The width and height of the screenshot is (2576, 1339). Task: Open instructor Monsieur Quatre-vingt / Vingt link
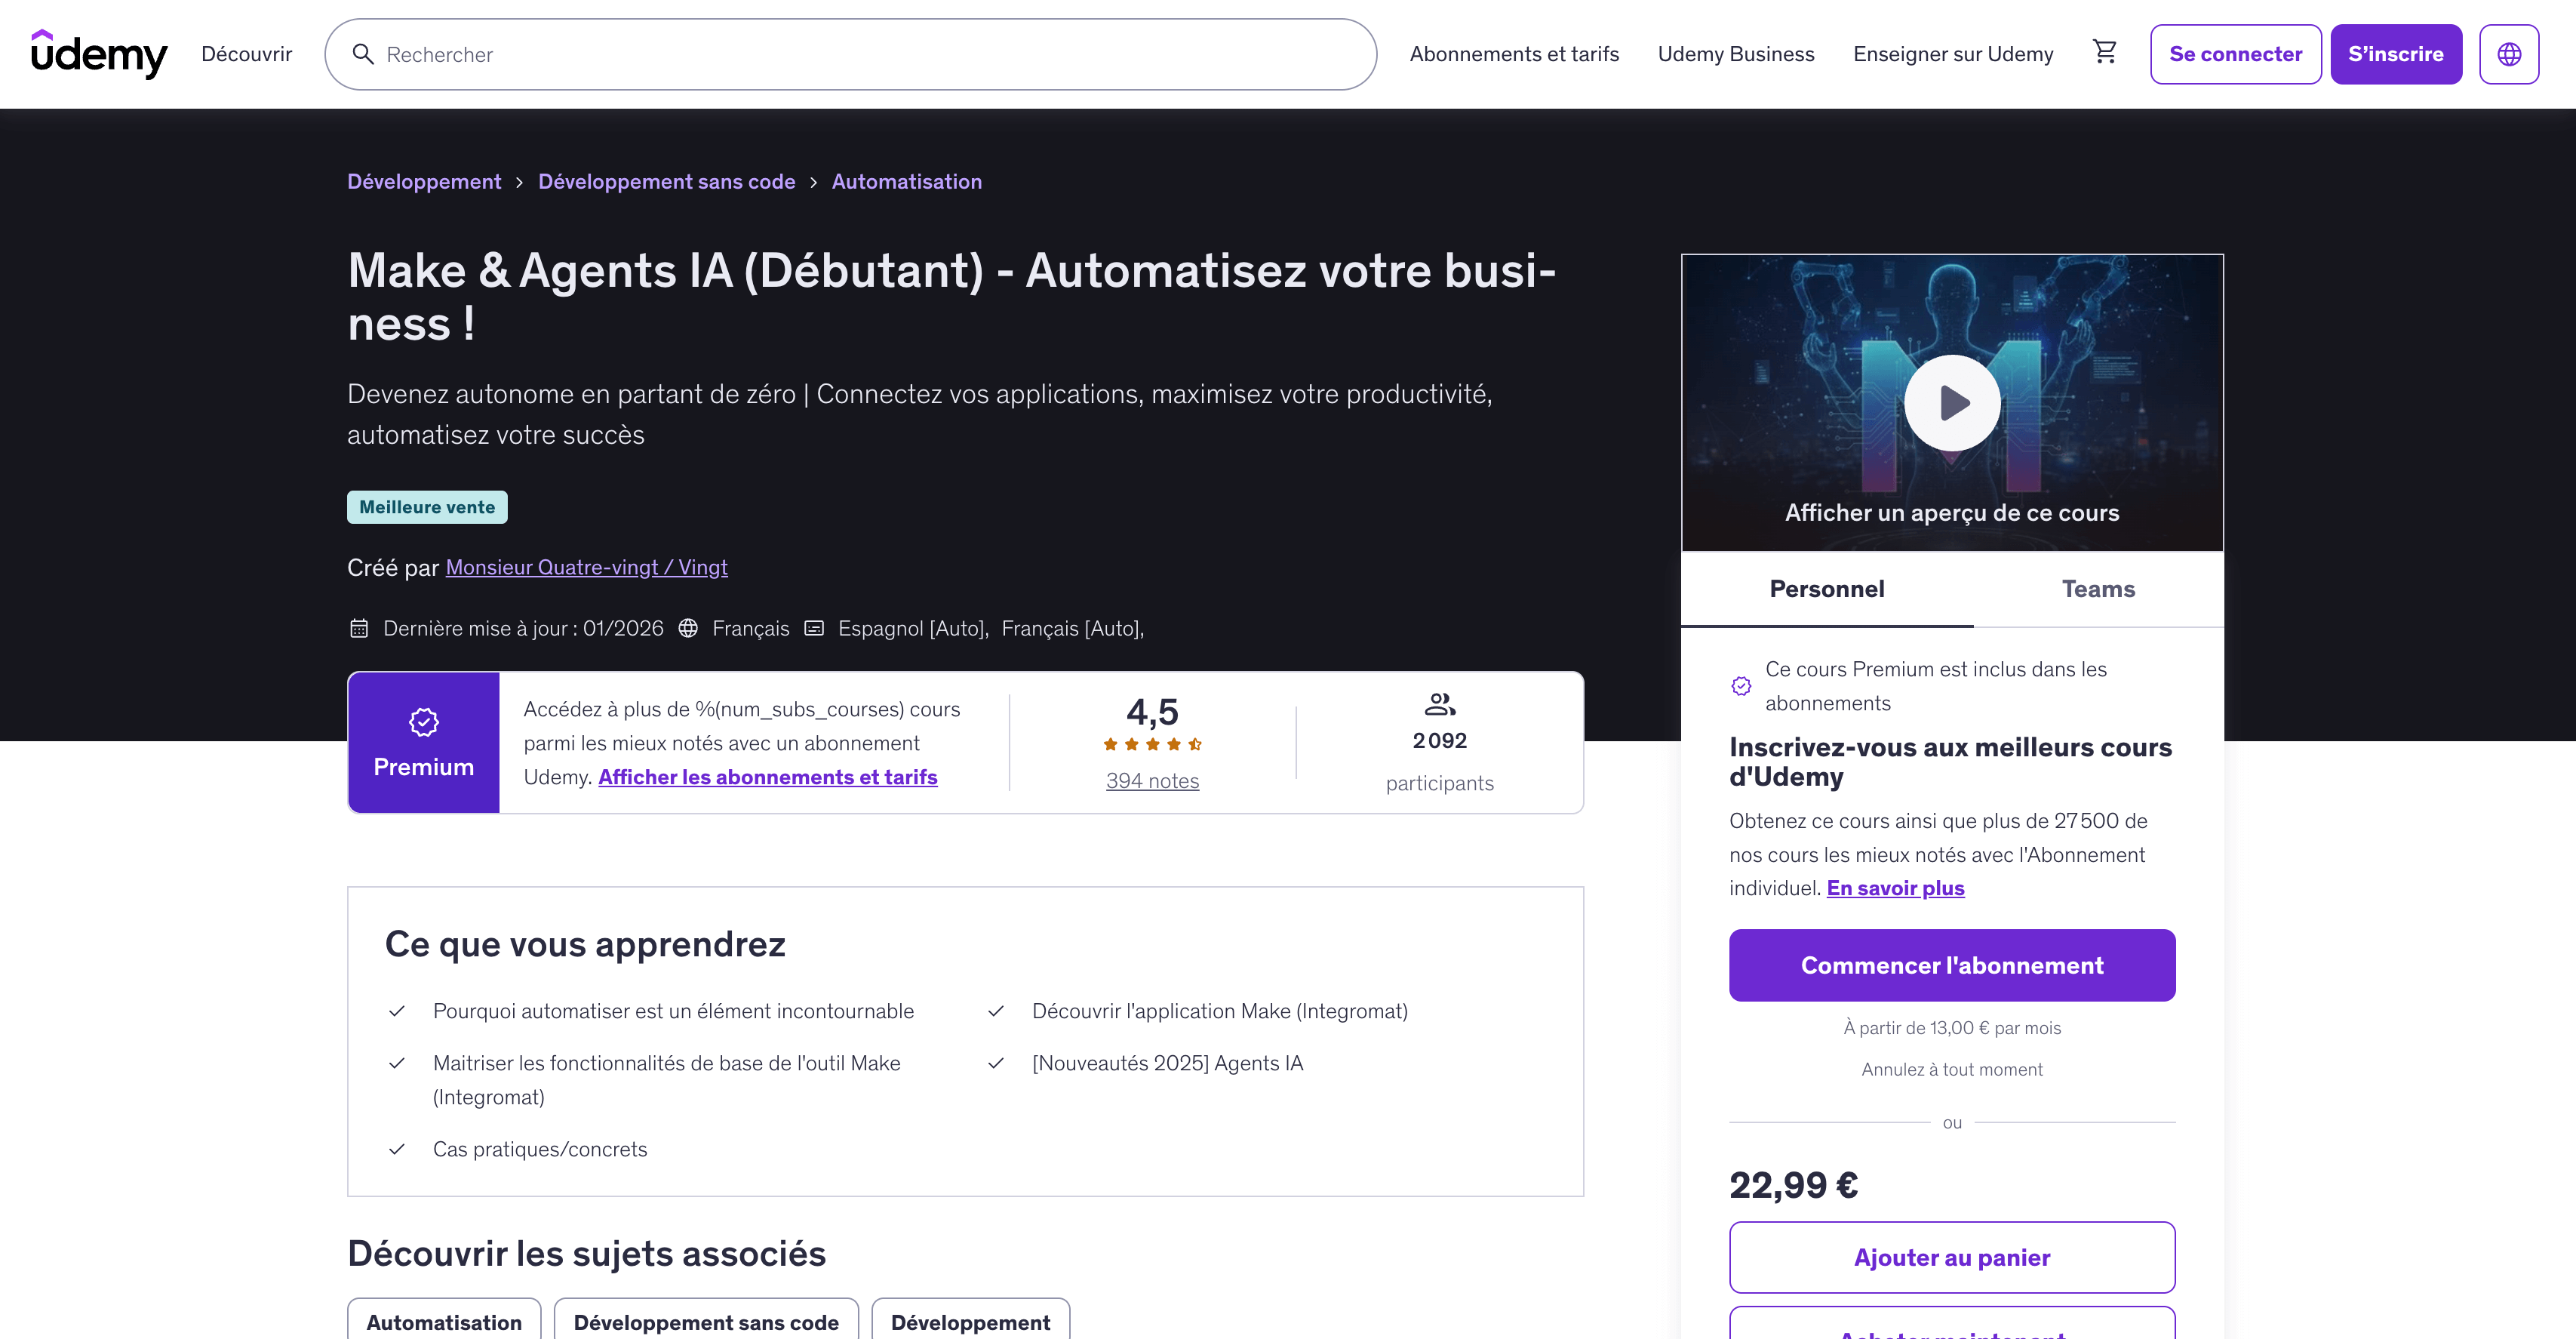[586, 567]
